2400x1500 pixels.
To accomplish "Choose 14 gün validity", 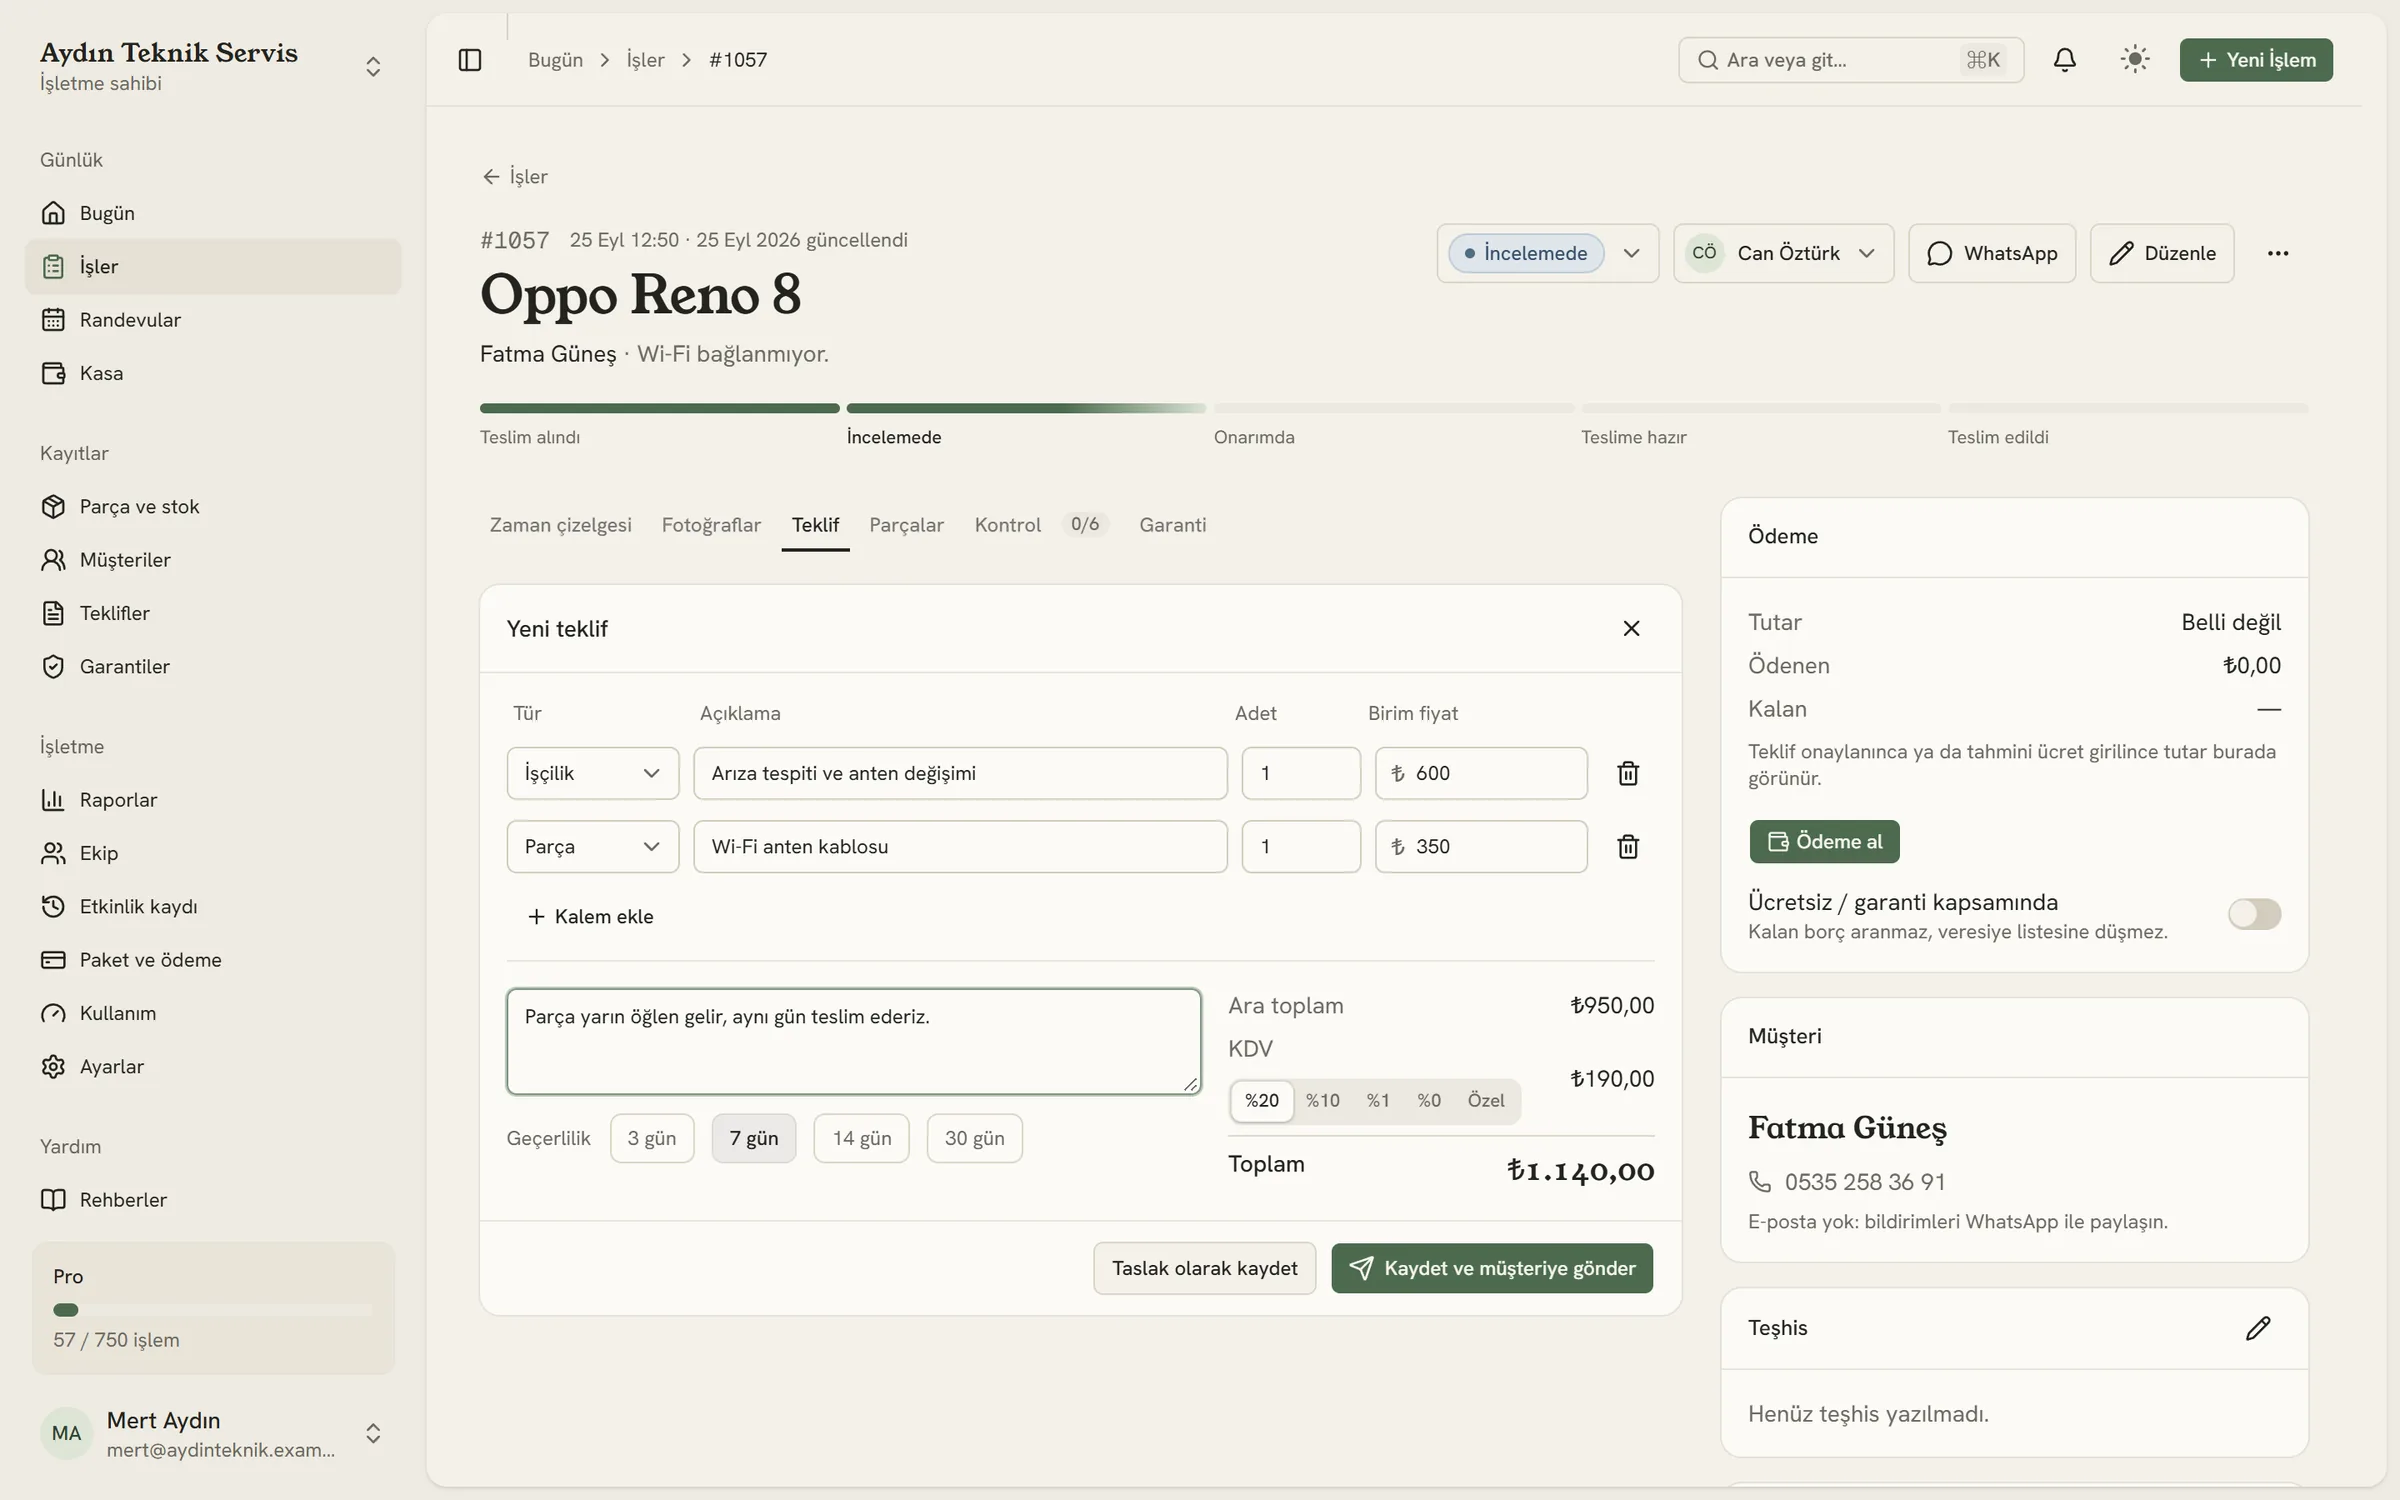I will pyautogui.click(x=861, y=1138).
